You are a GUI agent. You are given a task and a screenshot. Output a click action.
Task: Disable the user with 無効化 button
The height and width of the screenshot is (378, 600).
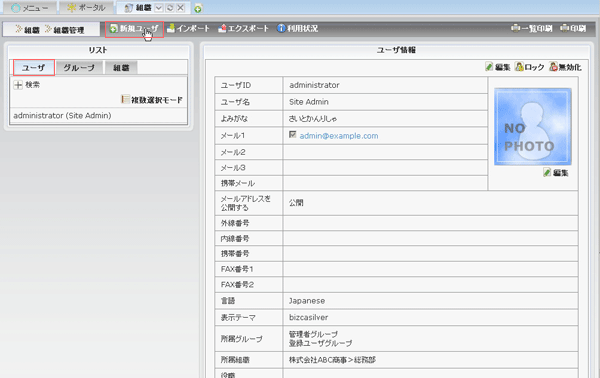pos(565,67)
